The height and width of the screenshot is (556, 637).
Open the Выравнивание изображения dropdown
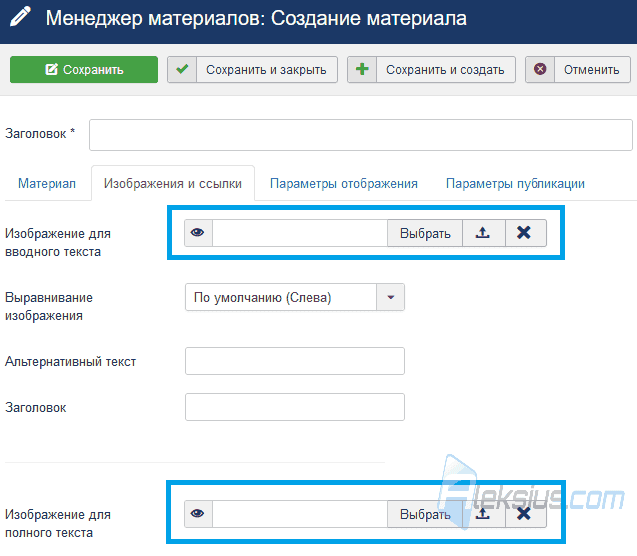295,297
